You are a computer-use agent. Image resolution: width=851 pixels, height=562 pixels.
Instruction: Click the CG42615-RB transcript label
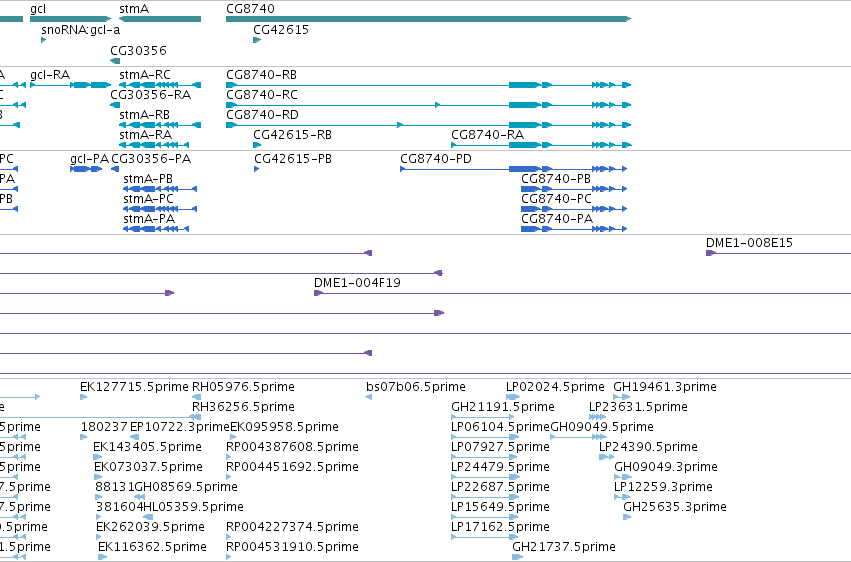[293, 135]
